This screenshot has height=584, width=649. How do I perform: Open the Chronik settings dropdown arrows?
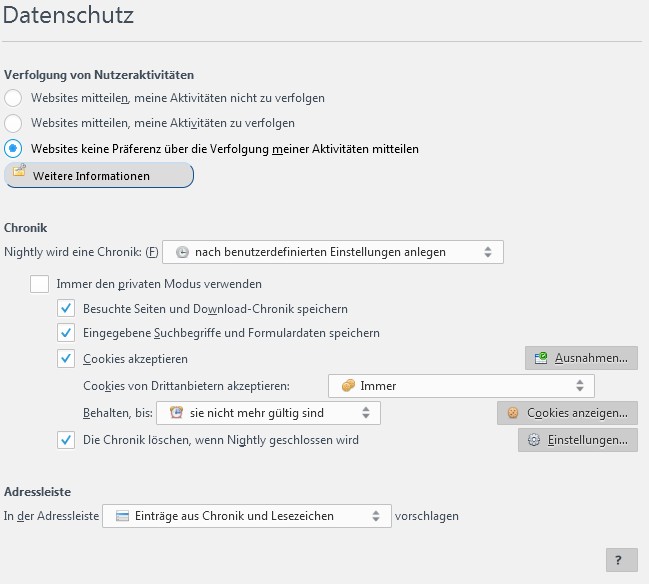487,252
